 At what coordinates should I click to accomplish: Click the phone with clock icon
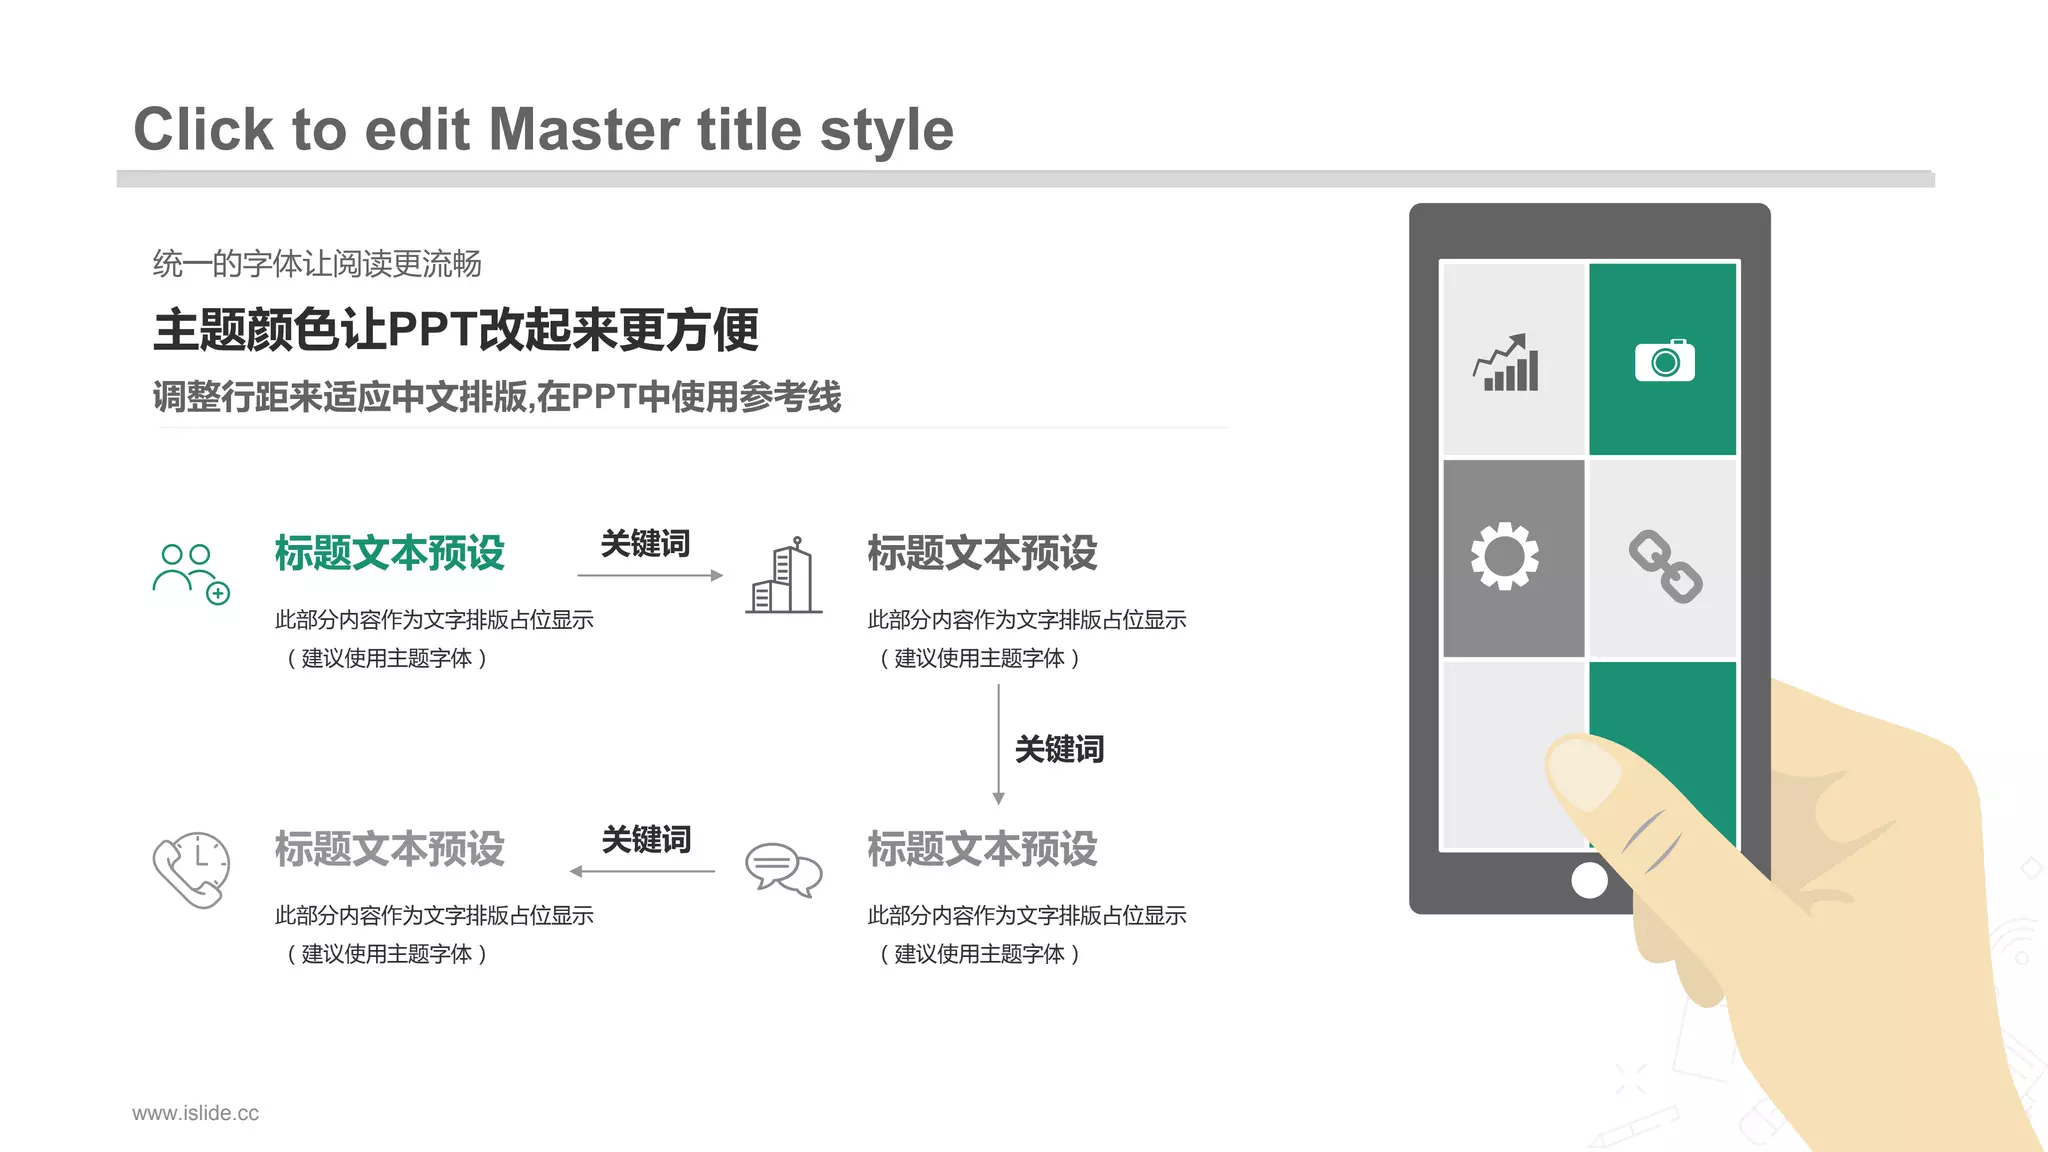[x=191, y=869]
